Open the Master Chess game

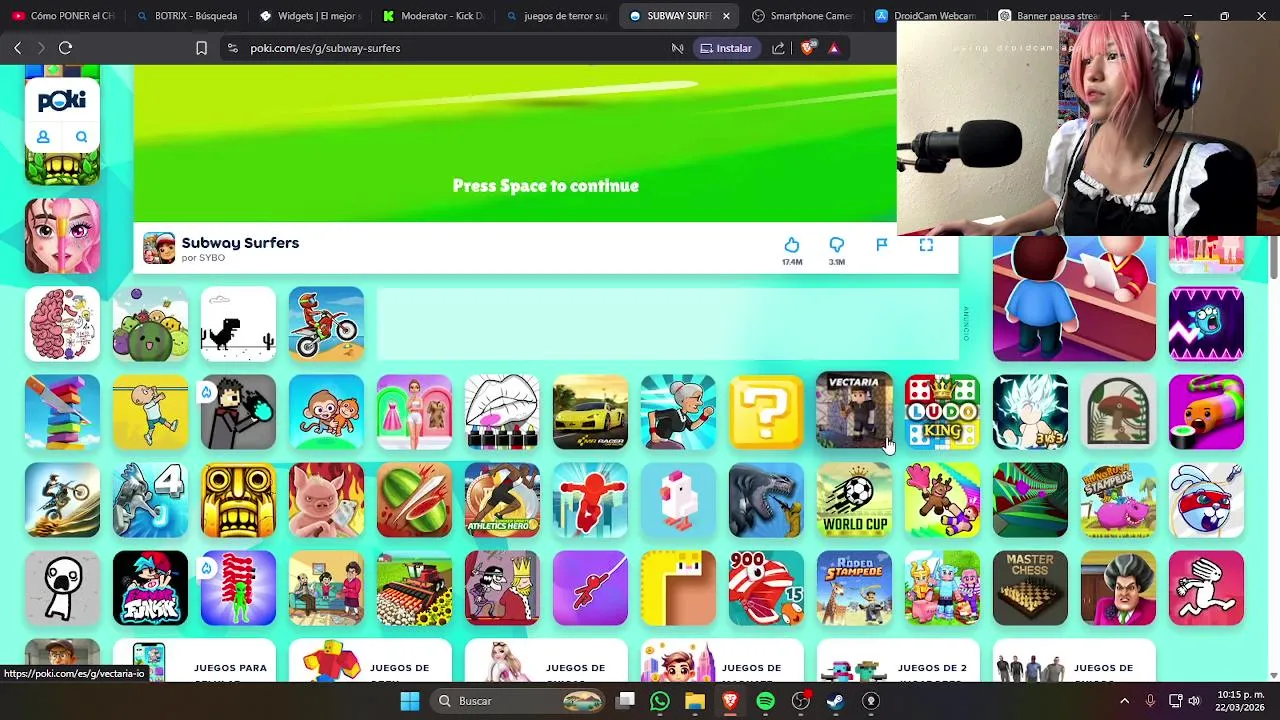pyautogui.click(x=1030, y=588)
